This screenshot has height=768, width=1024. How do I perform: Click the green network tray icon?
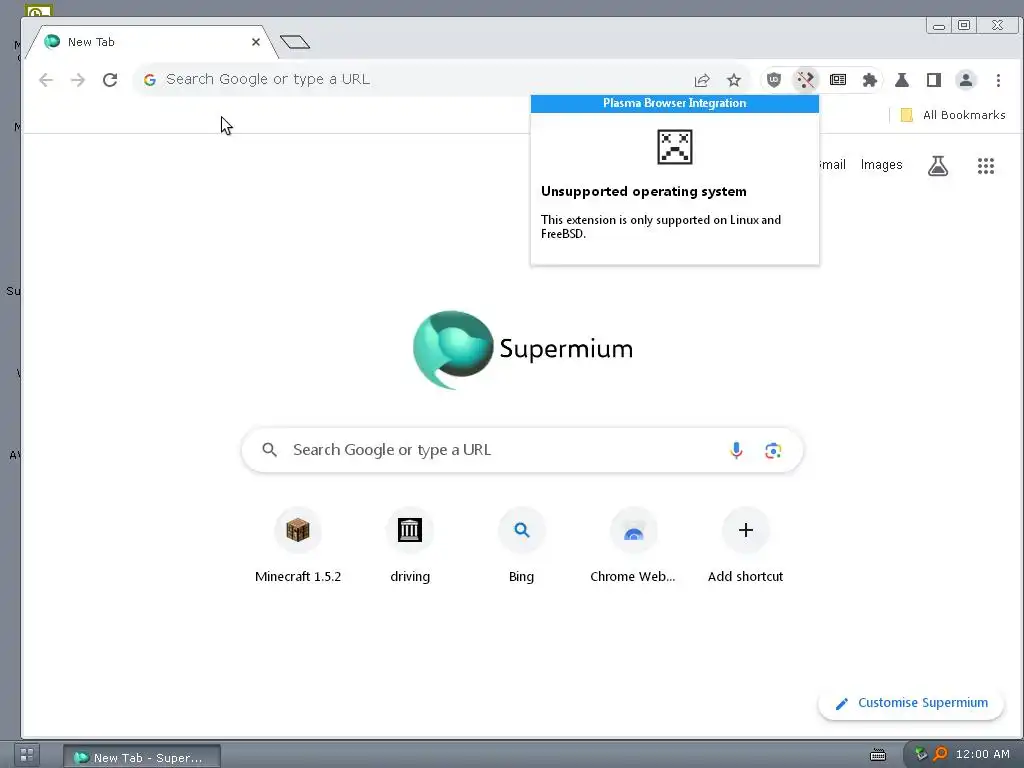pyautogui.click(x=921, y=754)
